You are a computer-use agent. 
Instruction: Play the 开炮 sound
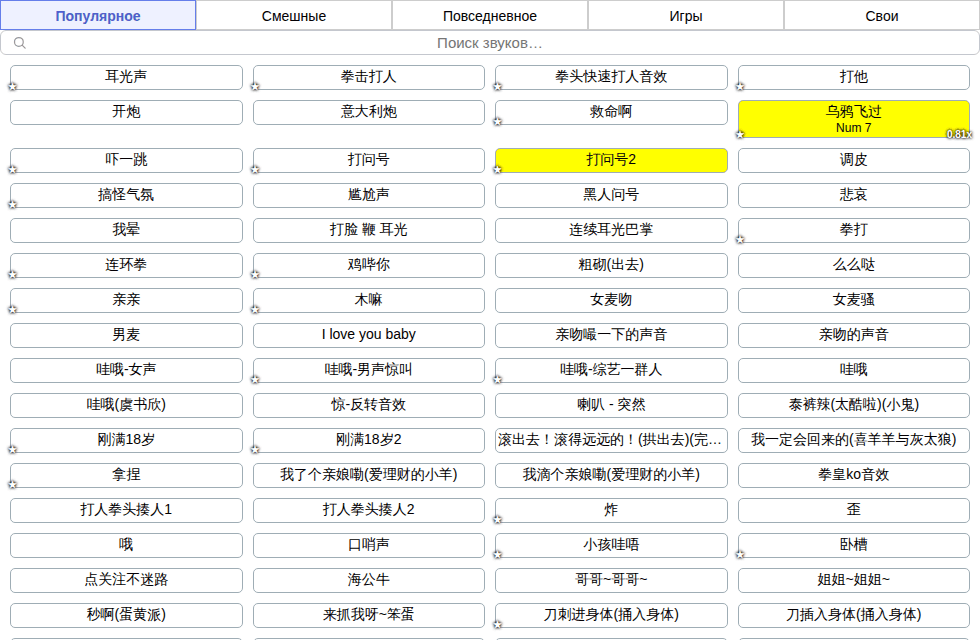point(126,112)
